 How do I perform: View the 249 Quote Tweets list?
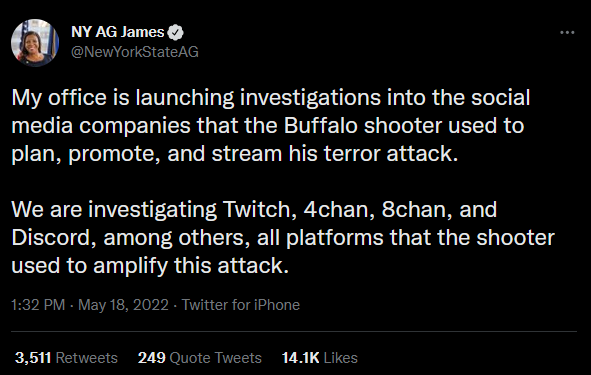(200, 358)
